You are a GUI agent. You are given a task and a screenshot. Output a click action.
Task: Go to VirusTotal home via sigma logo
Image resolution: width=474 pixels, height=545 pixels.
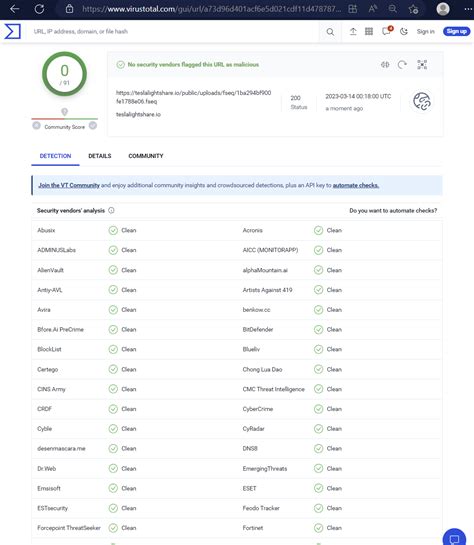pos(13,31)
